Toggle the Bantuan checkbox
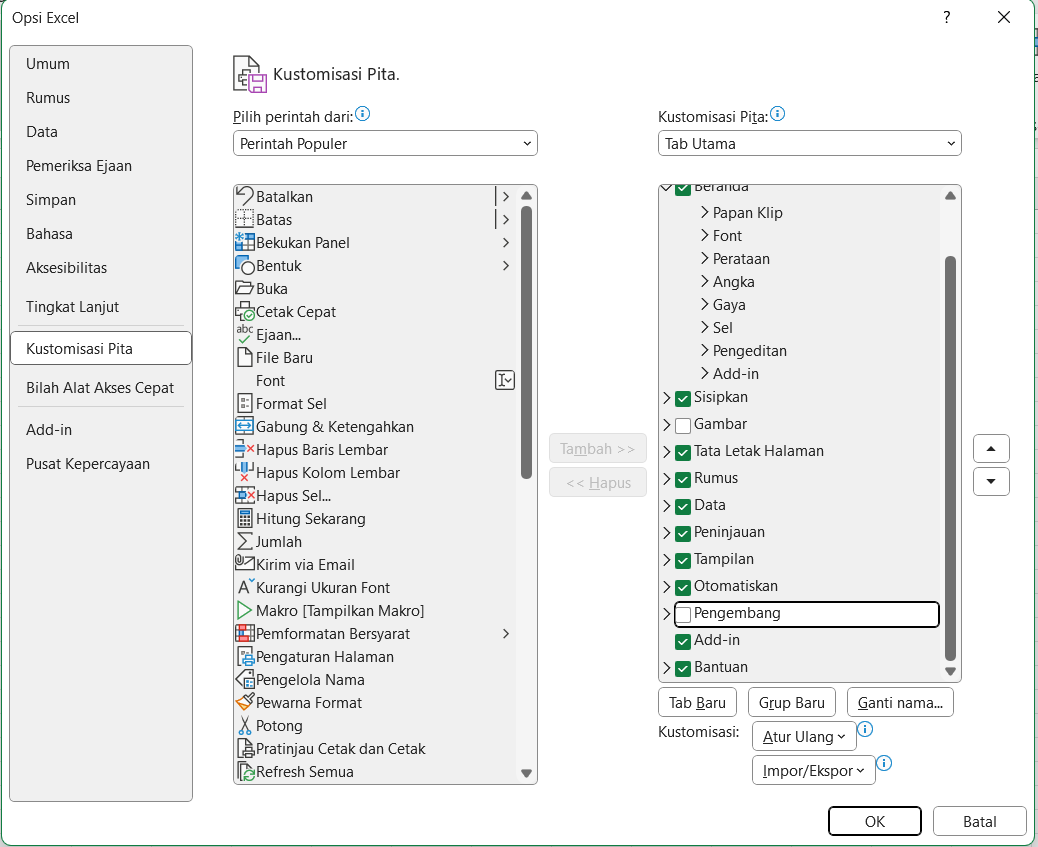The image size is (1038, 847). (683, 670)
